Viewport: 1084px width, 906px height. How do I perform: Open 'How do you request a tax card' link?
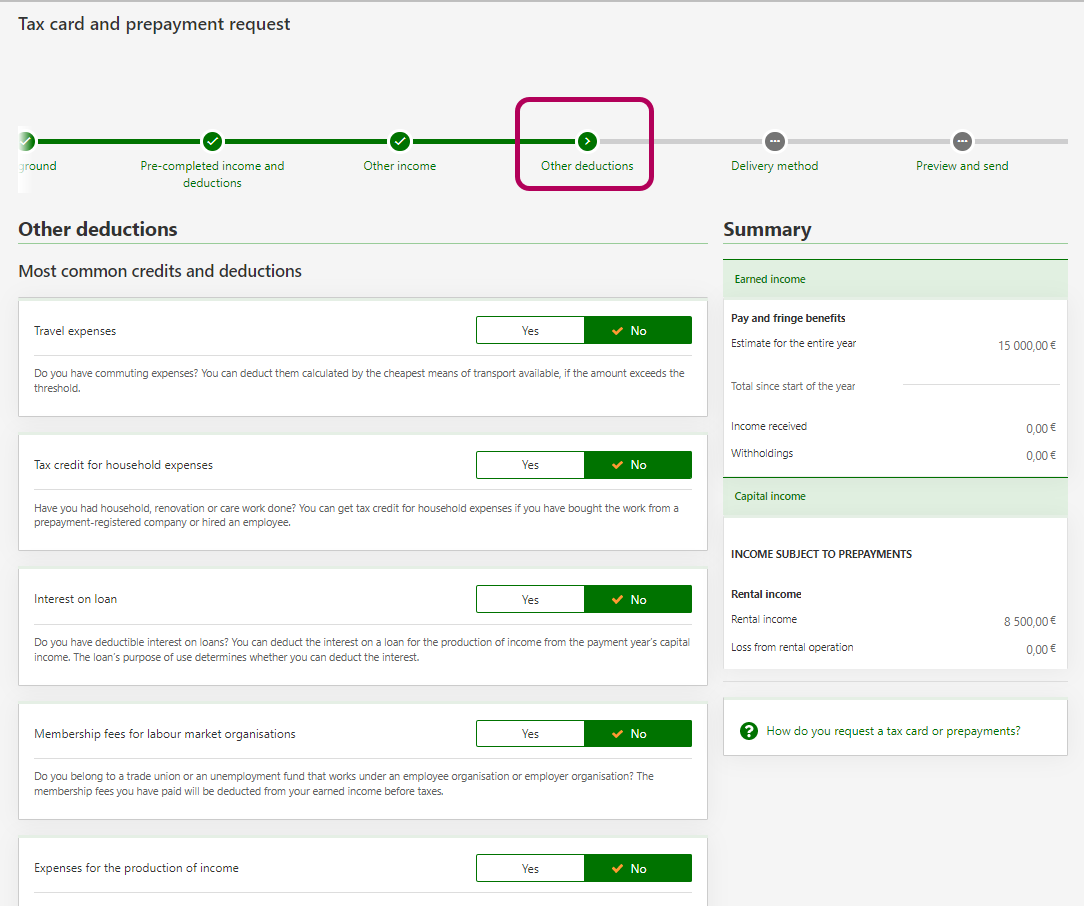point(893,731)
